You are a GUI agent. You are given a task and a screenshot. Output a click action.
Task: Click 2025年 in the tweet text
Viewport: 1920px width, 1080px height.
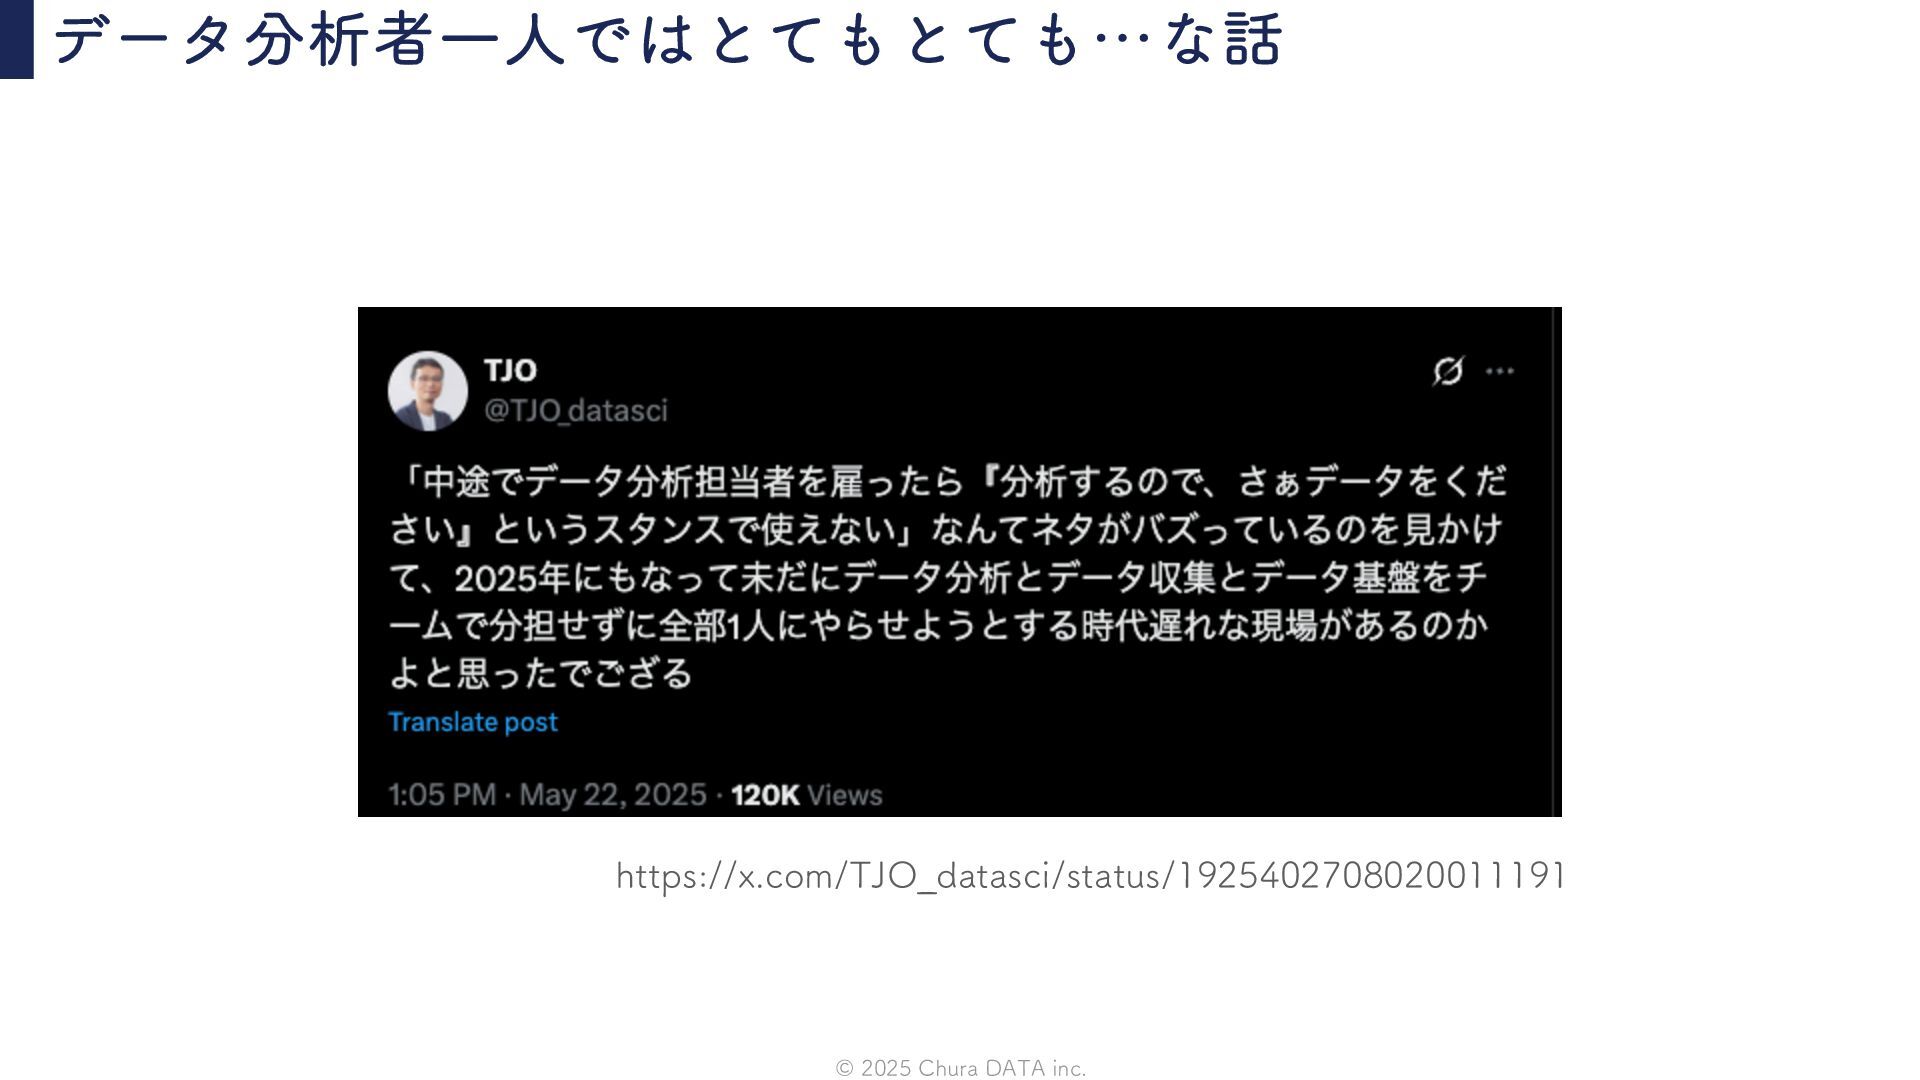[513, 578]
